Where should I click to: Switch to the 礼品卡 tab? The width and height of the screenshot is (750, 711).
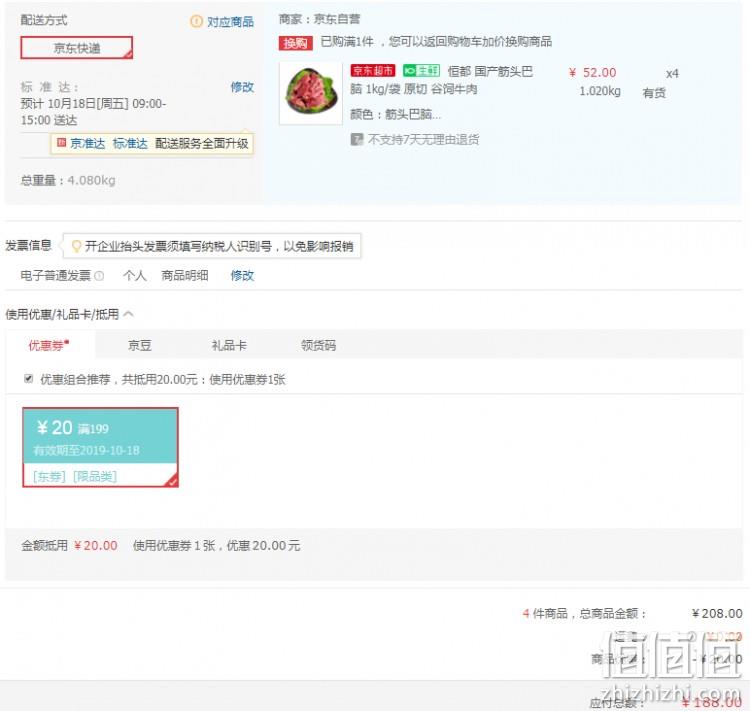229,345
